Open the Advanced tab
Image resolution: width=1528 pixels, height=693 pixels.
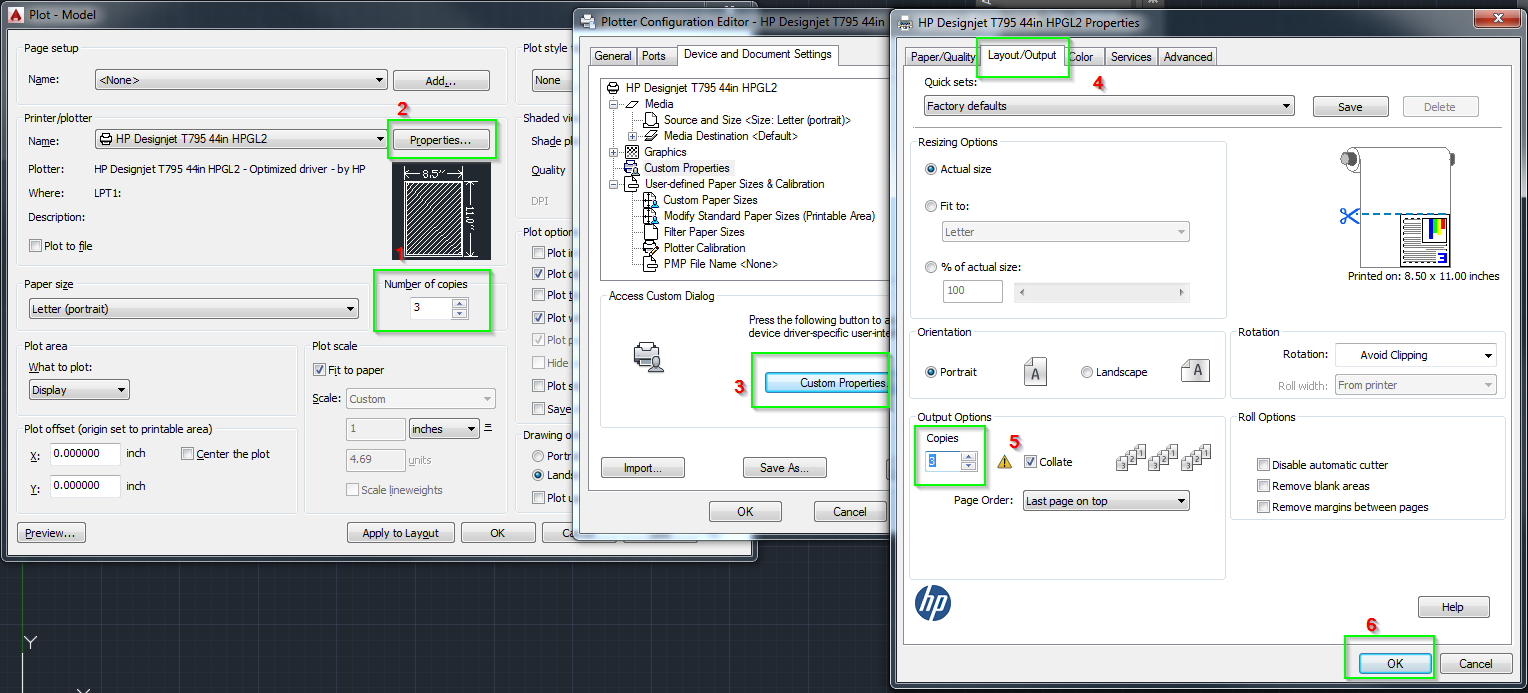(1188, 57)
